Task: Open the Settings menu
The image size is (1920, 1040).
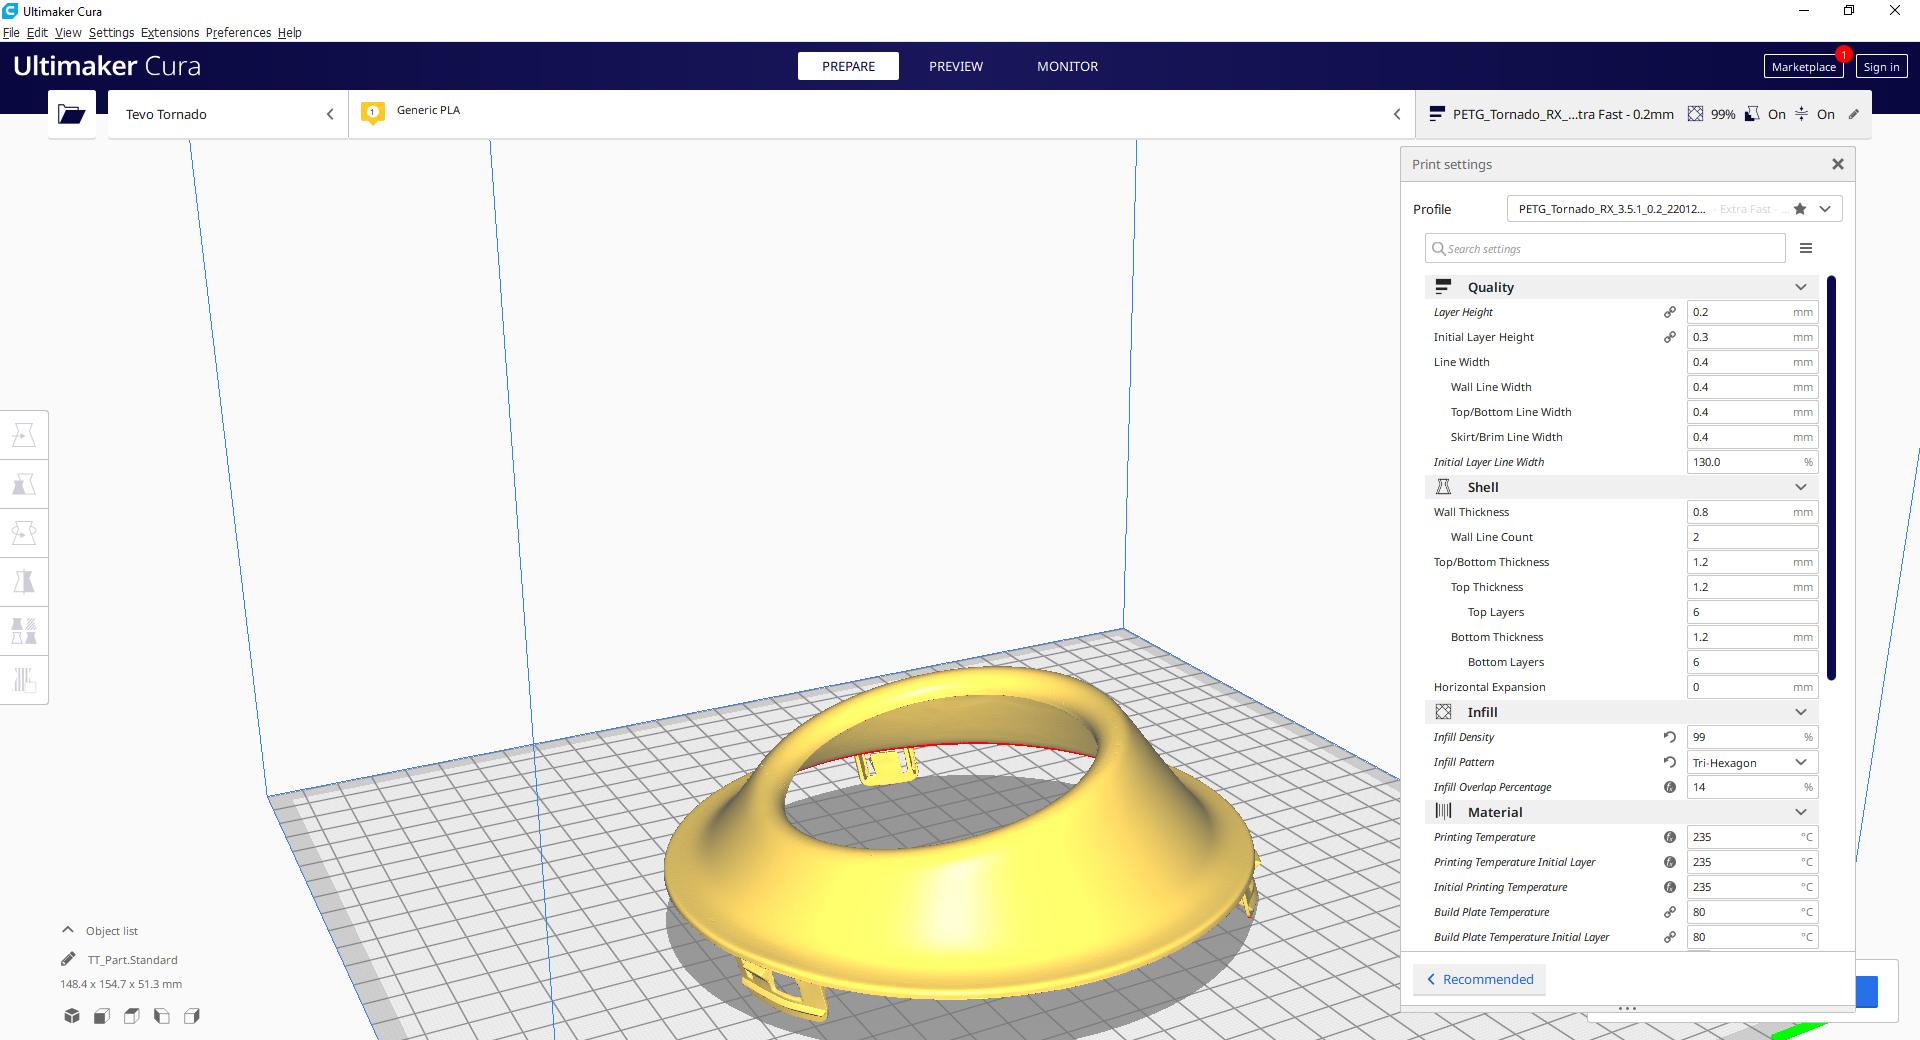Action: pyautogui.click(x=111, y=32)
